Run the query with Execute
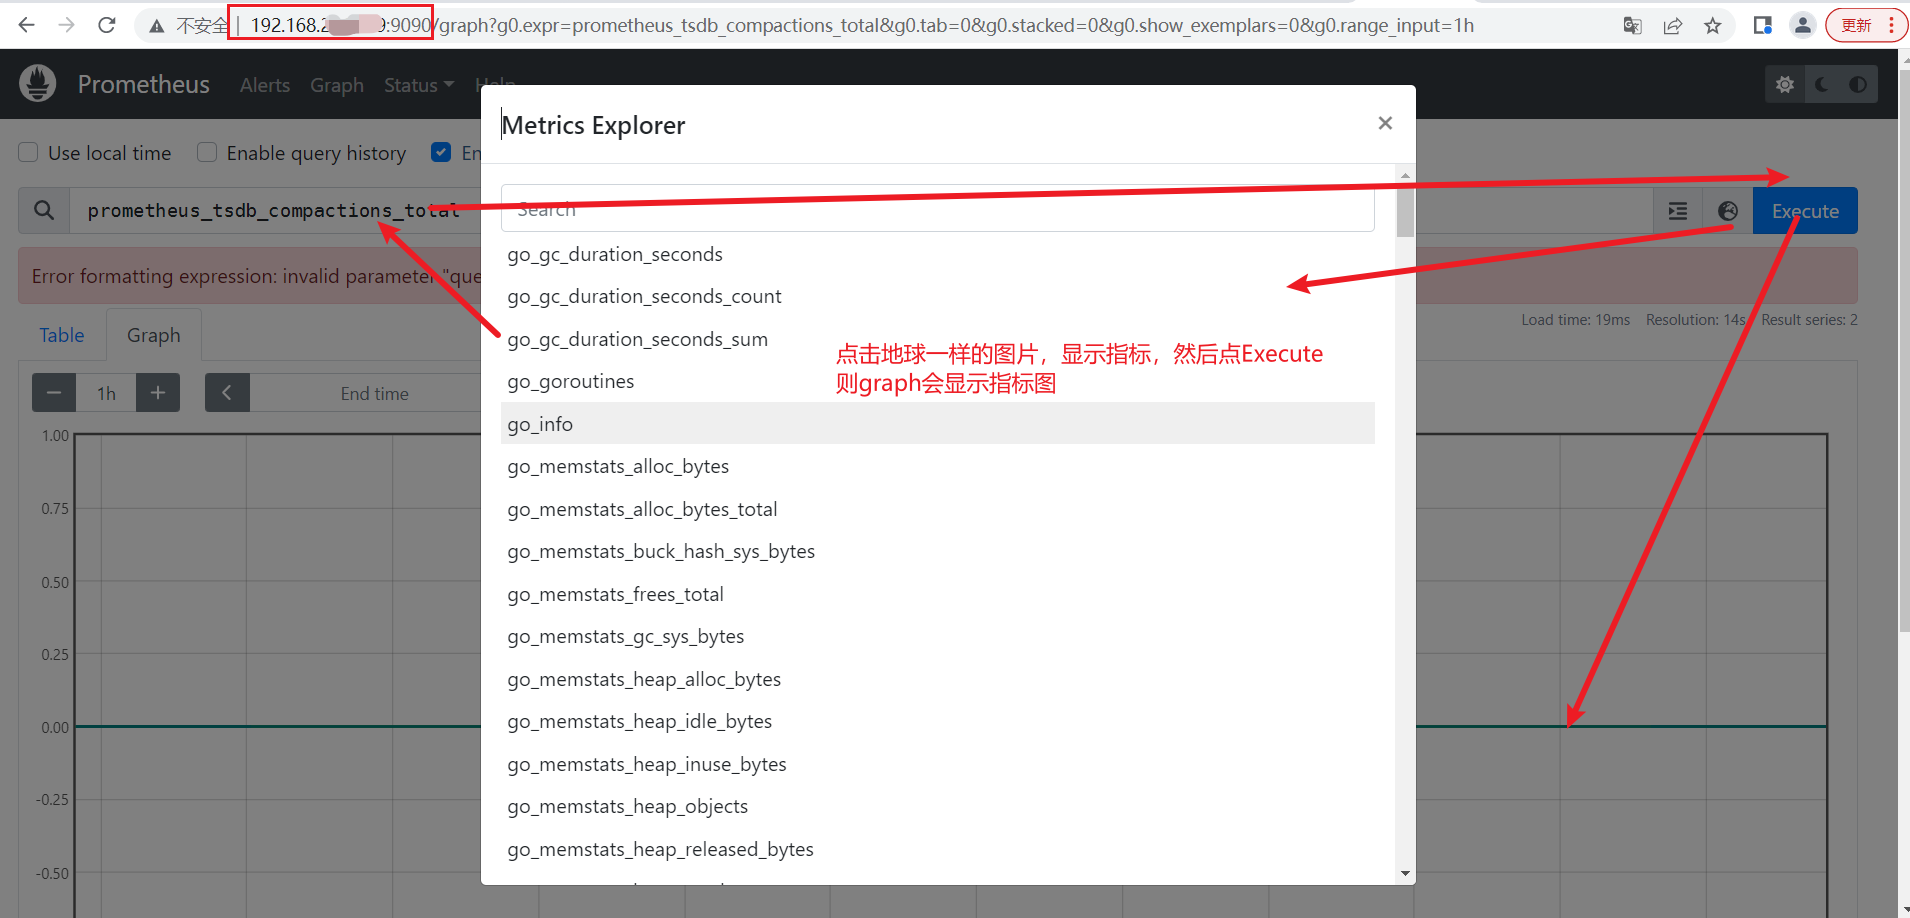 click(x=1805, y=211)
